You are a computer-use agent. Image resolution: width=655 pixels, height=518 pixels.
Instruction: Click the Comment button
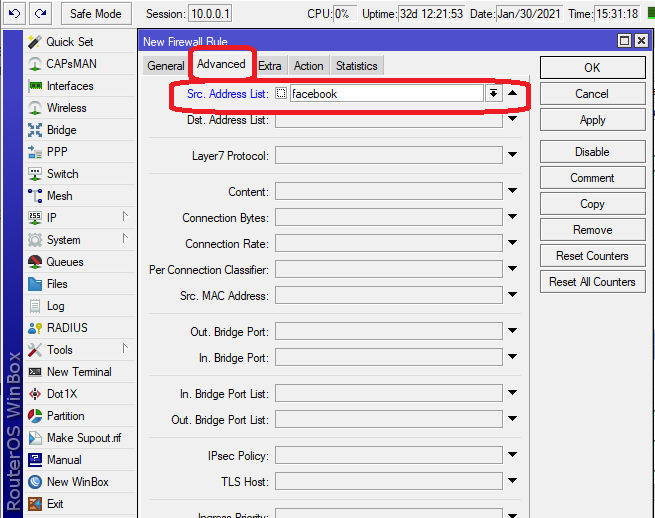point(592,178)
